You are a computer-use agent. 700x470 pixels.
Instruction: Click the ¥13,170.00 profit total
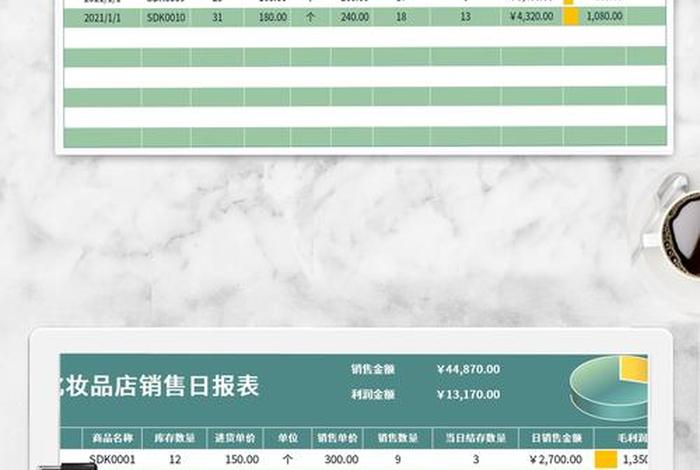click(468, 395)
